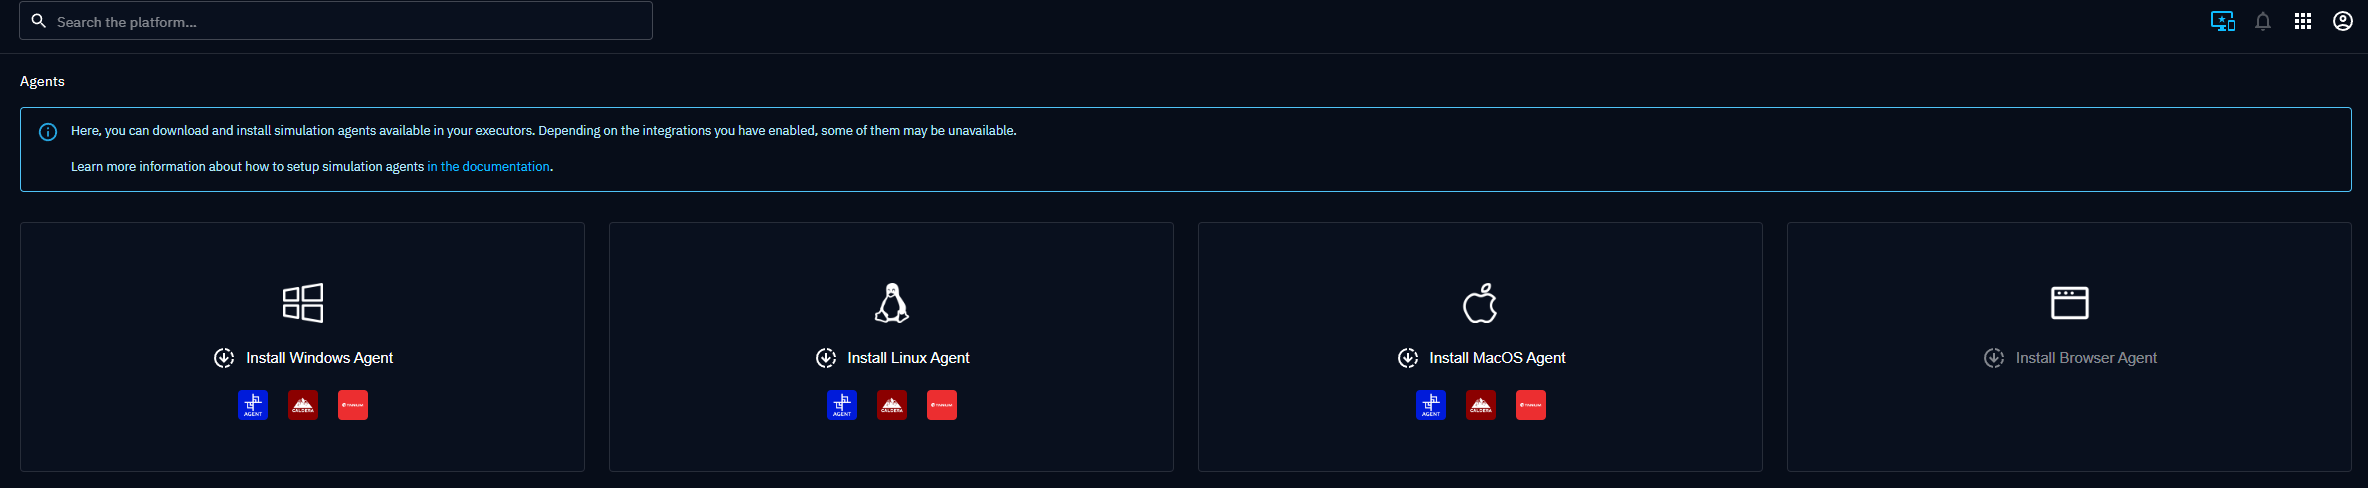Open the notifications bell
Image resolution: width=2368 pixels, height=488 pixels.
coord(2263,21)
